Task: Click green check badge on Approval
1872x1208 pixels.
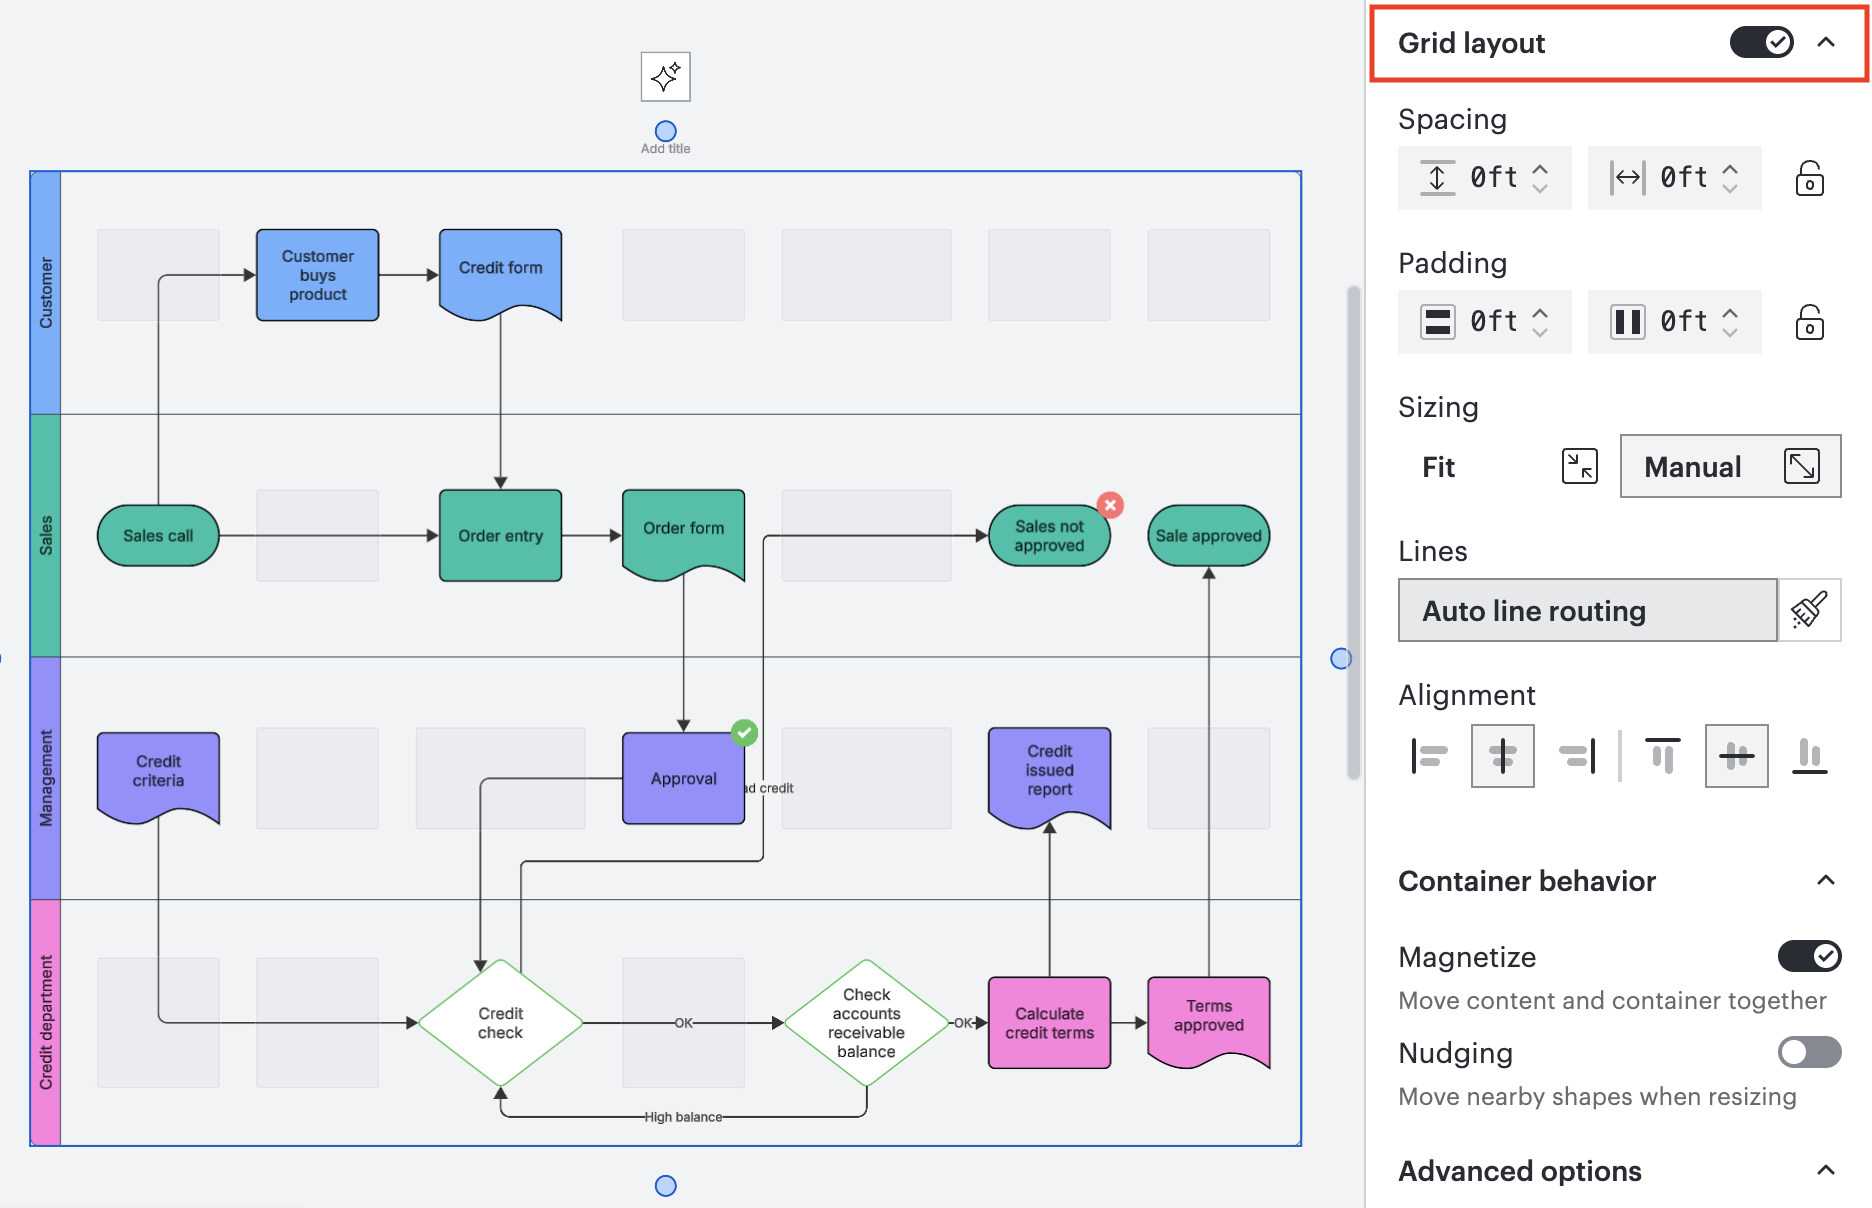Action: (744, 732)
